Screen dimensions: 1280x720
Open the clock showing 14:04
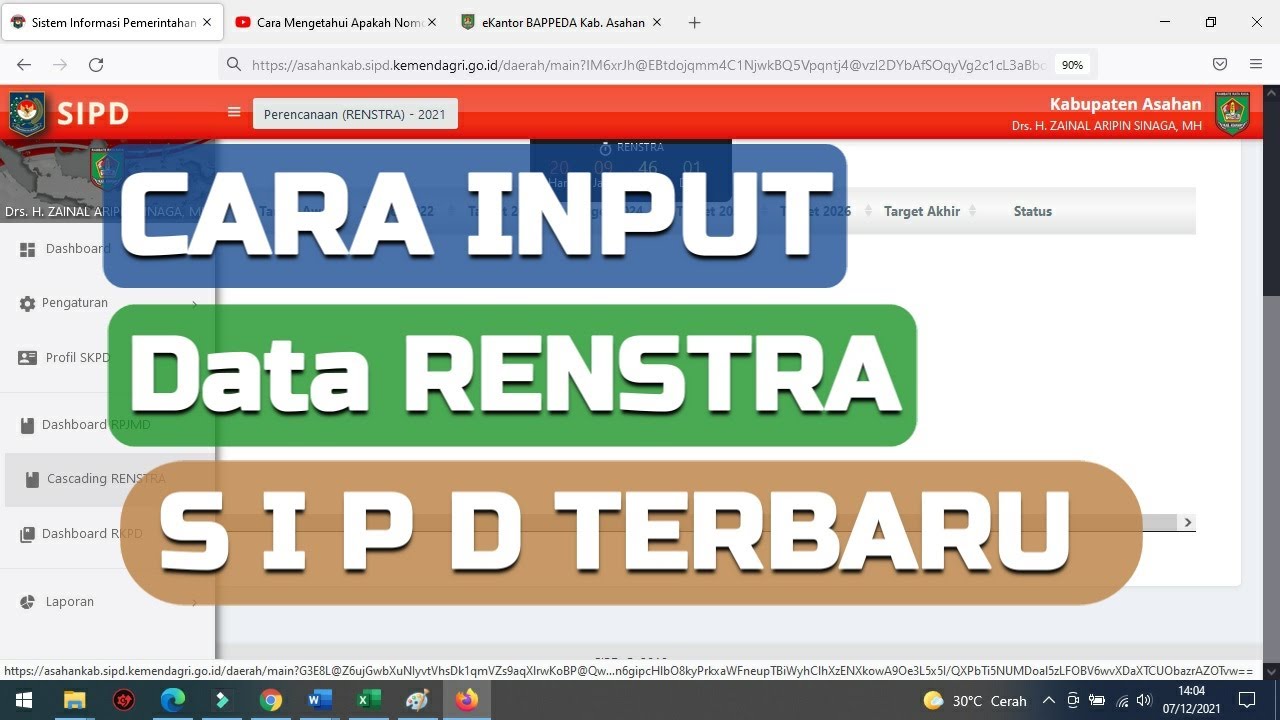tap(1192, 700)
